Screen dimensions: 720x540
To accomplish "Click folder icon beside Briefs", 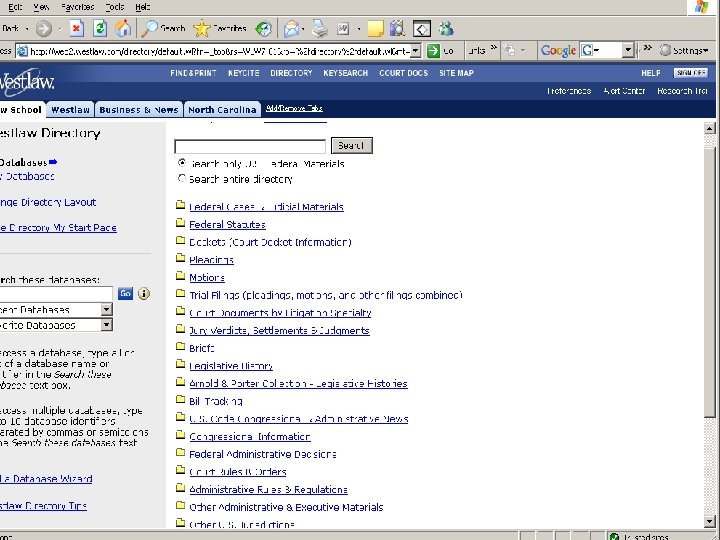I will coord(180,347).
